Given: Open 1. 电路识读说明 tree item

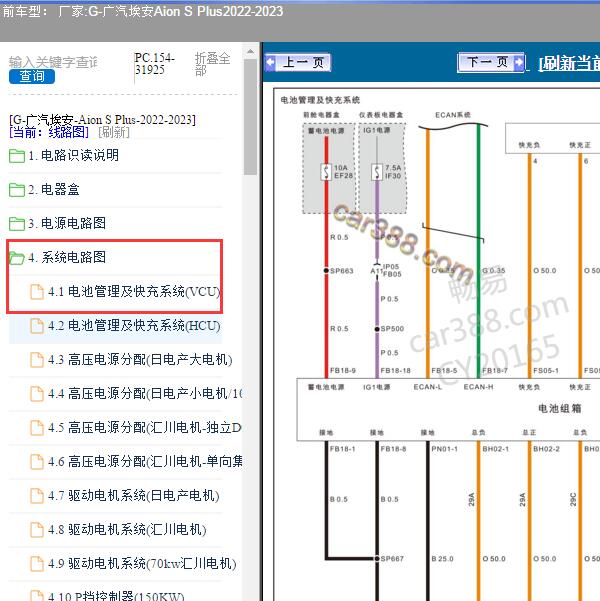Looking at the screenshot, I should click(73, 156).
